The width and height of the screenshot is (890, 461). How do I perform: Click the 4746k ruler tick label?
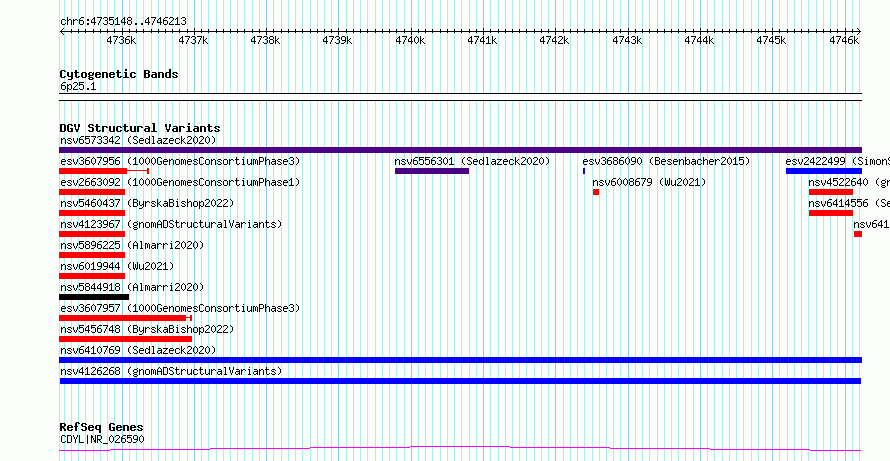coord(844,40)
